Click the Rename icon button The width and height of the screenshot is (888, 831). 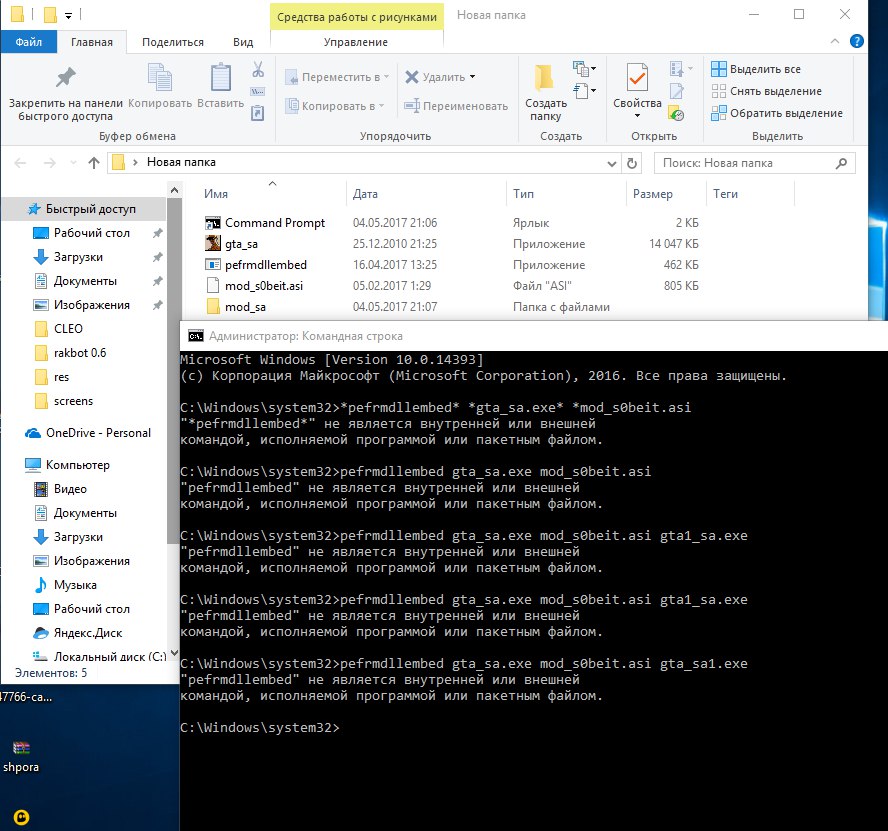click(412, 106)
